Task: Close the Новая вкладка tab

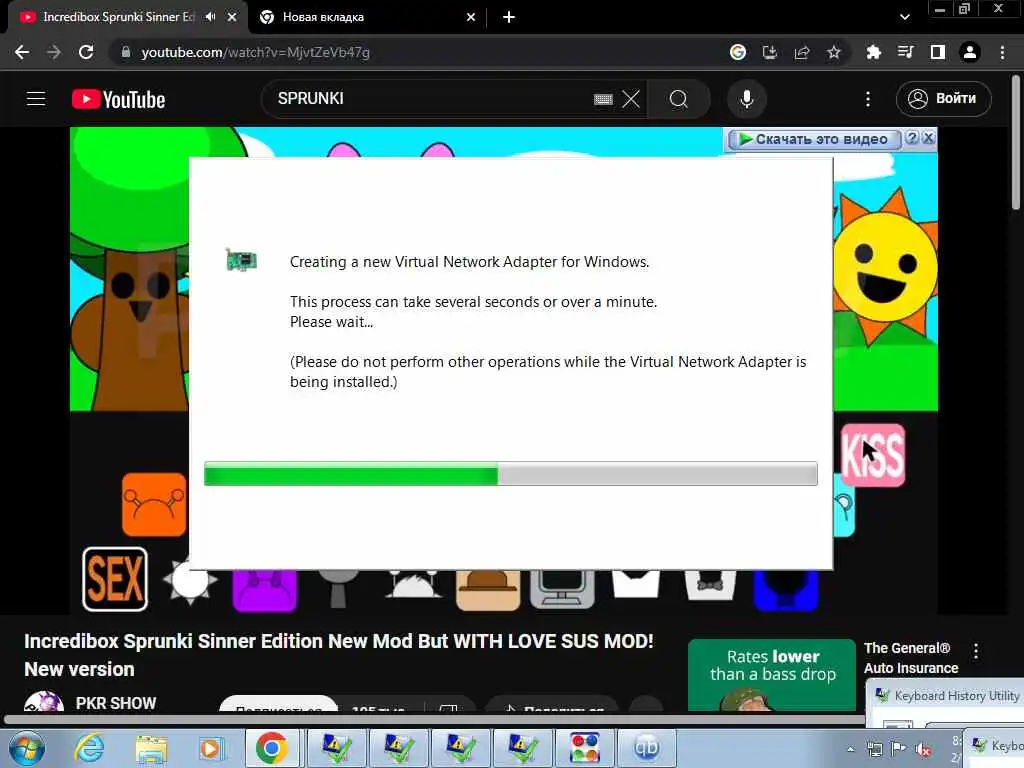Action: point(471,17)
